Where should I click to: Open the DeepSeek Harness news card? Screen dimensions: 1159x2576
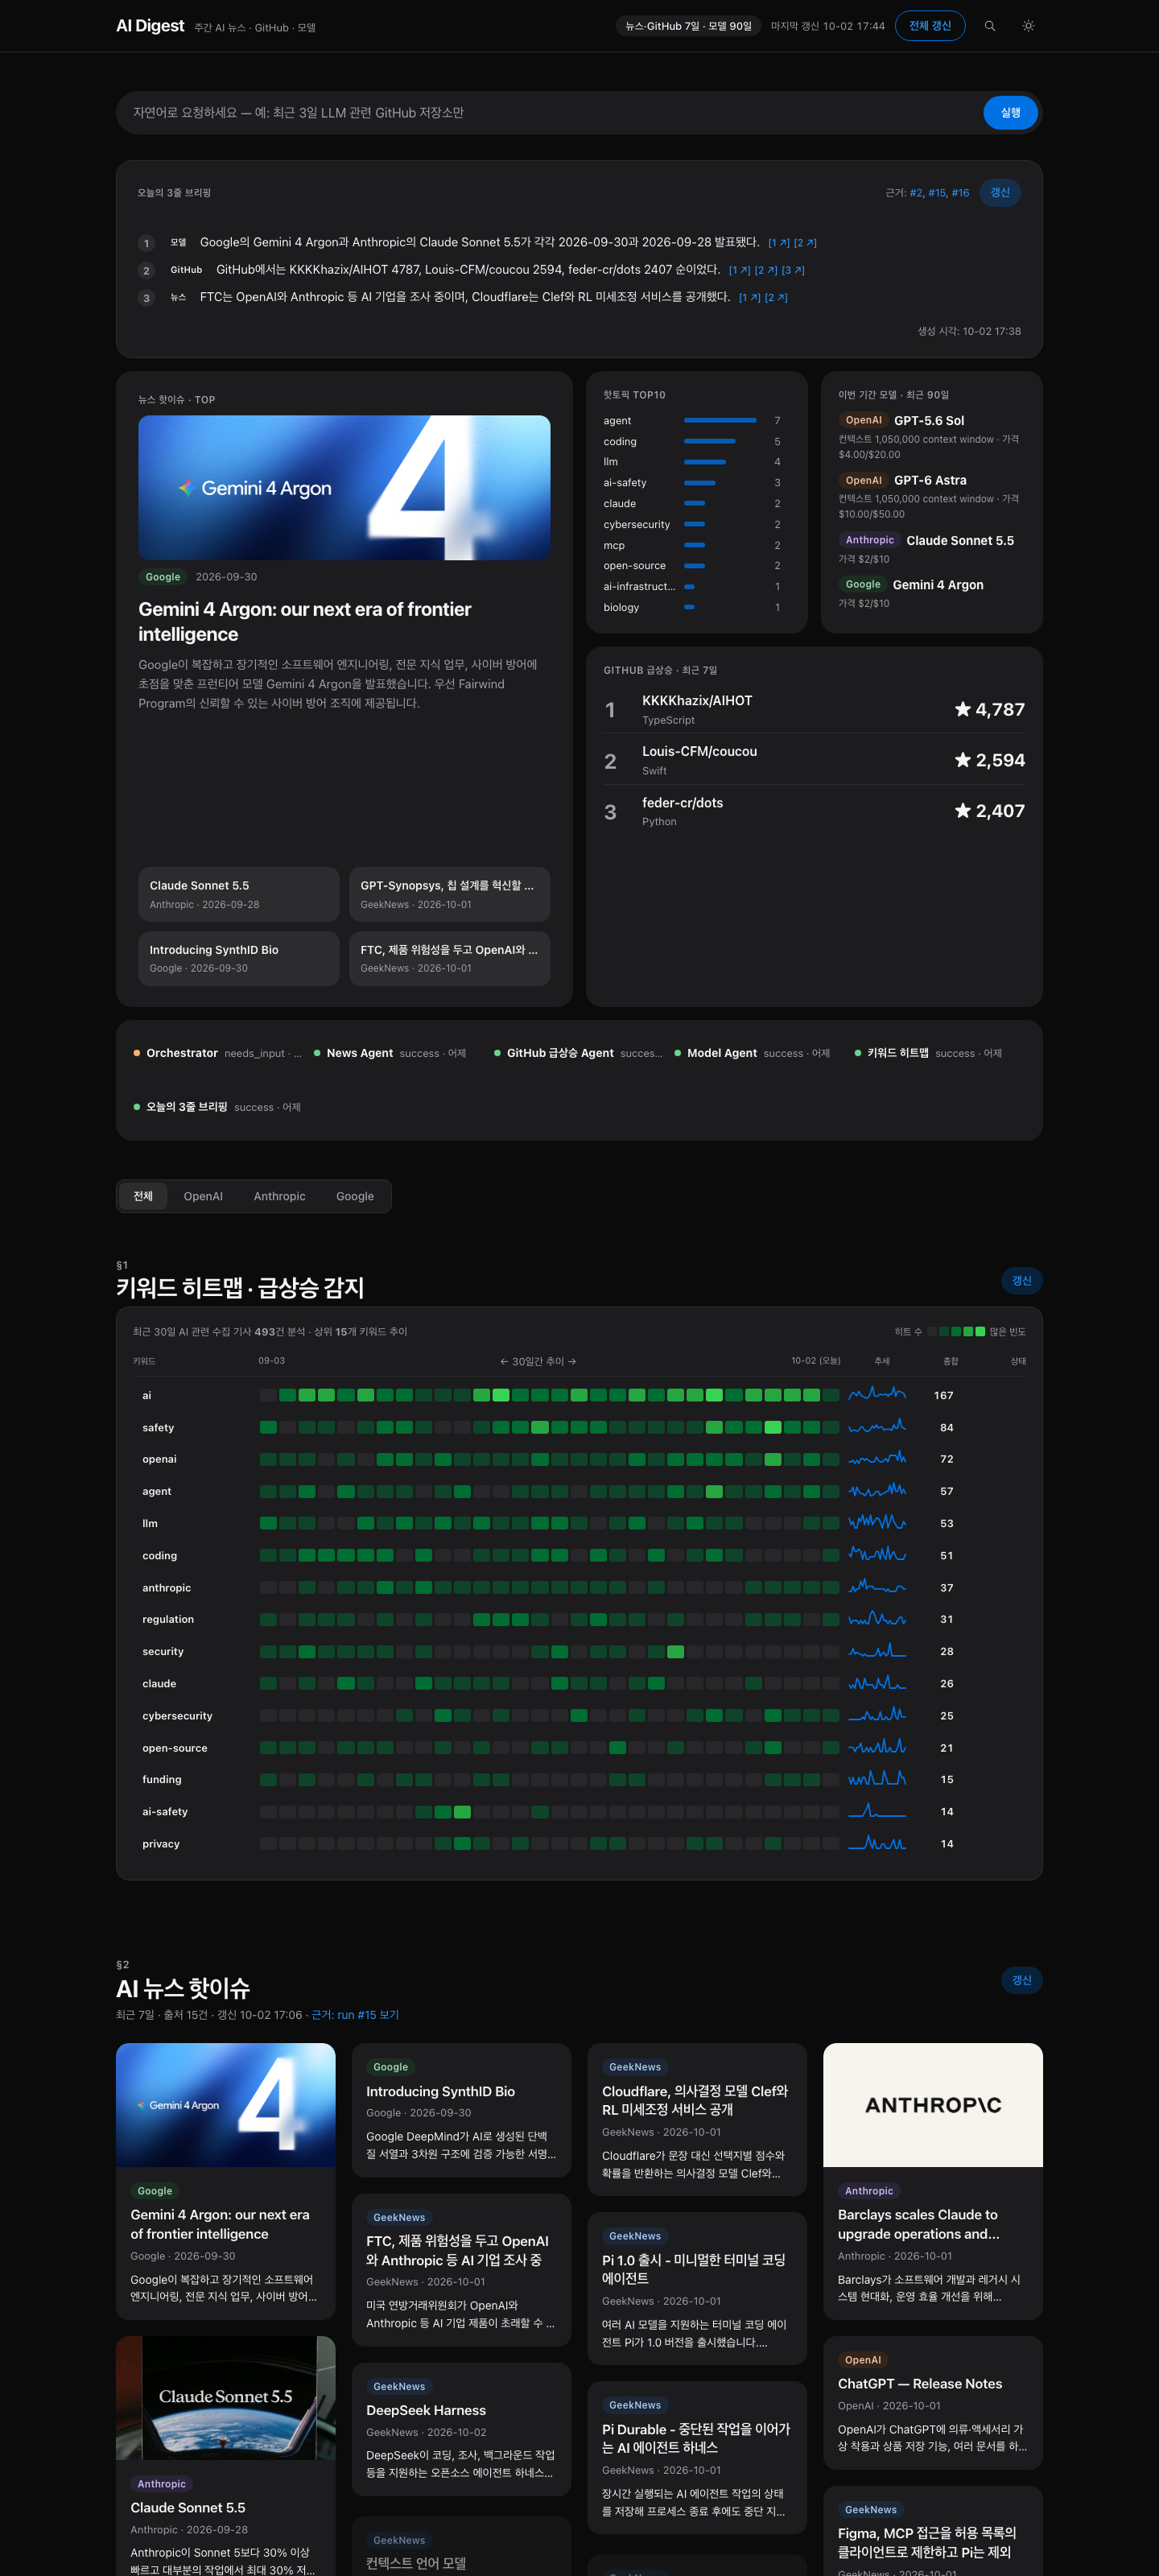point(461,2432)
